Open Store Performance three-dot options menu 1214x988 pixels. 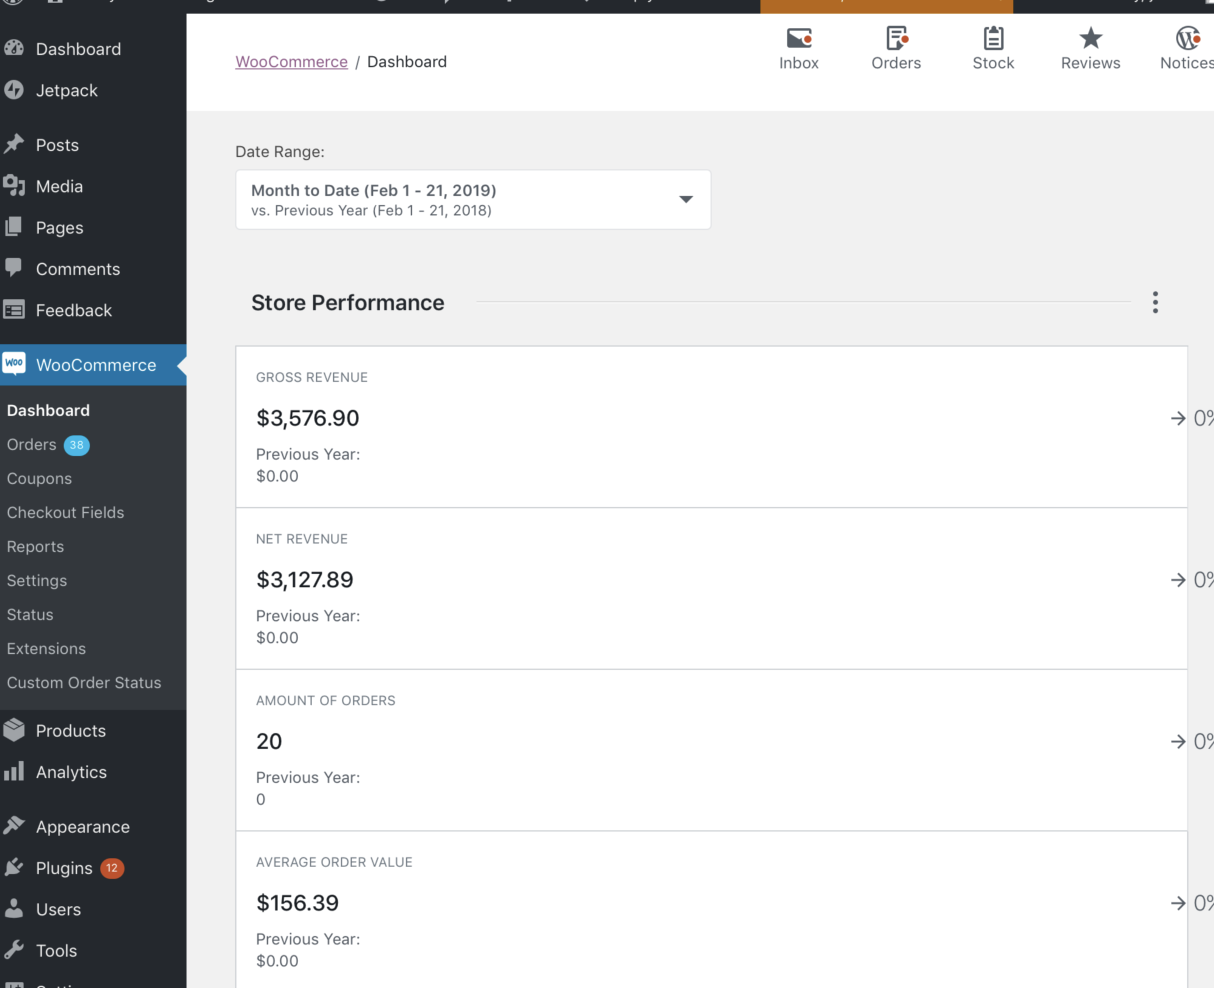1155,303
